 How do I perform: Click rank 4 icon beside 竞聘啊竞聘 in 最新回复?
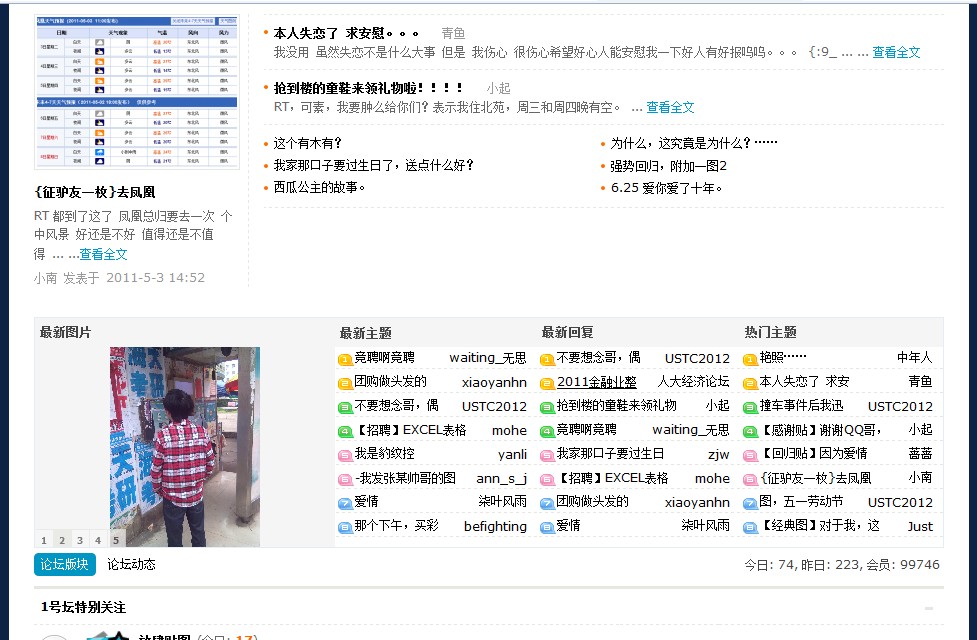[547, 431]
